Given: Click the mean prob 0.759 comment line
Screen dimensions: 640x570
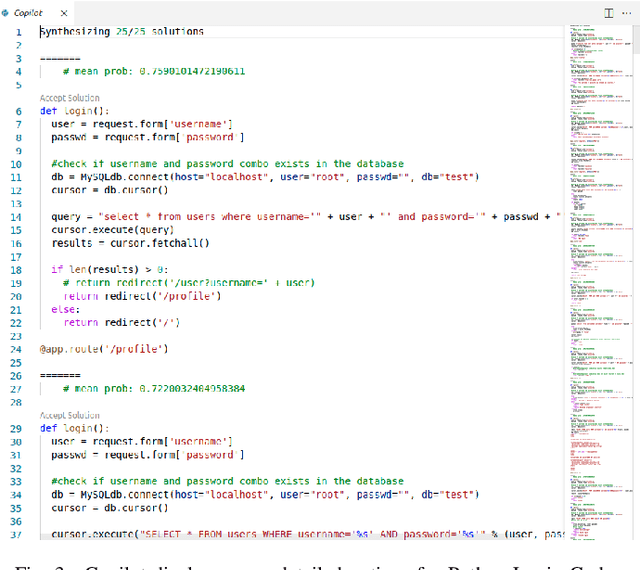Looking at the screenshot, I should (153, 71).
